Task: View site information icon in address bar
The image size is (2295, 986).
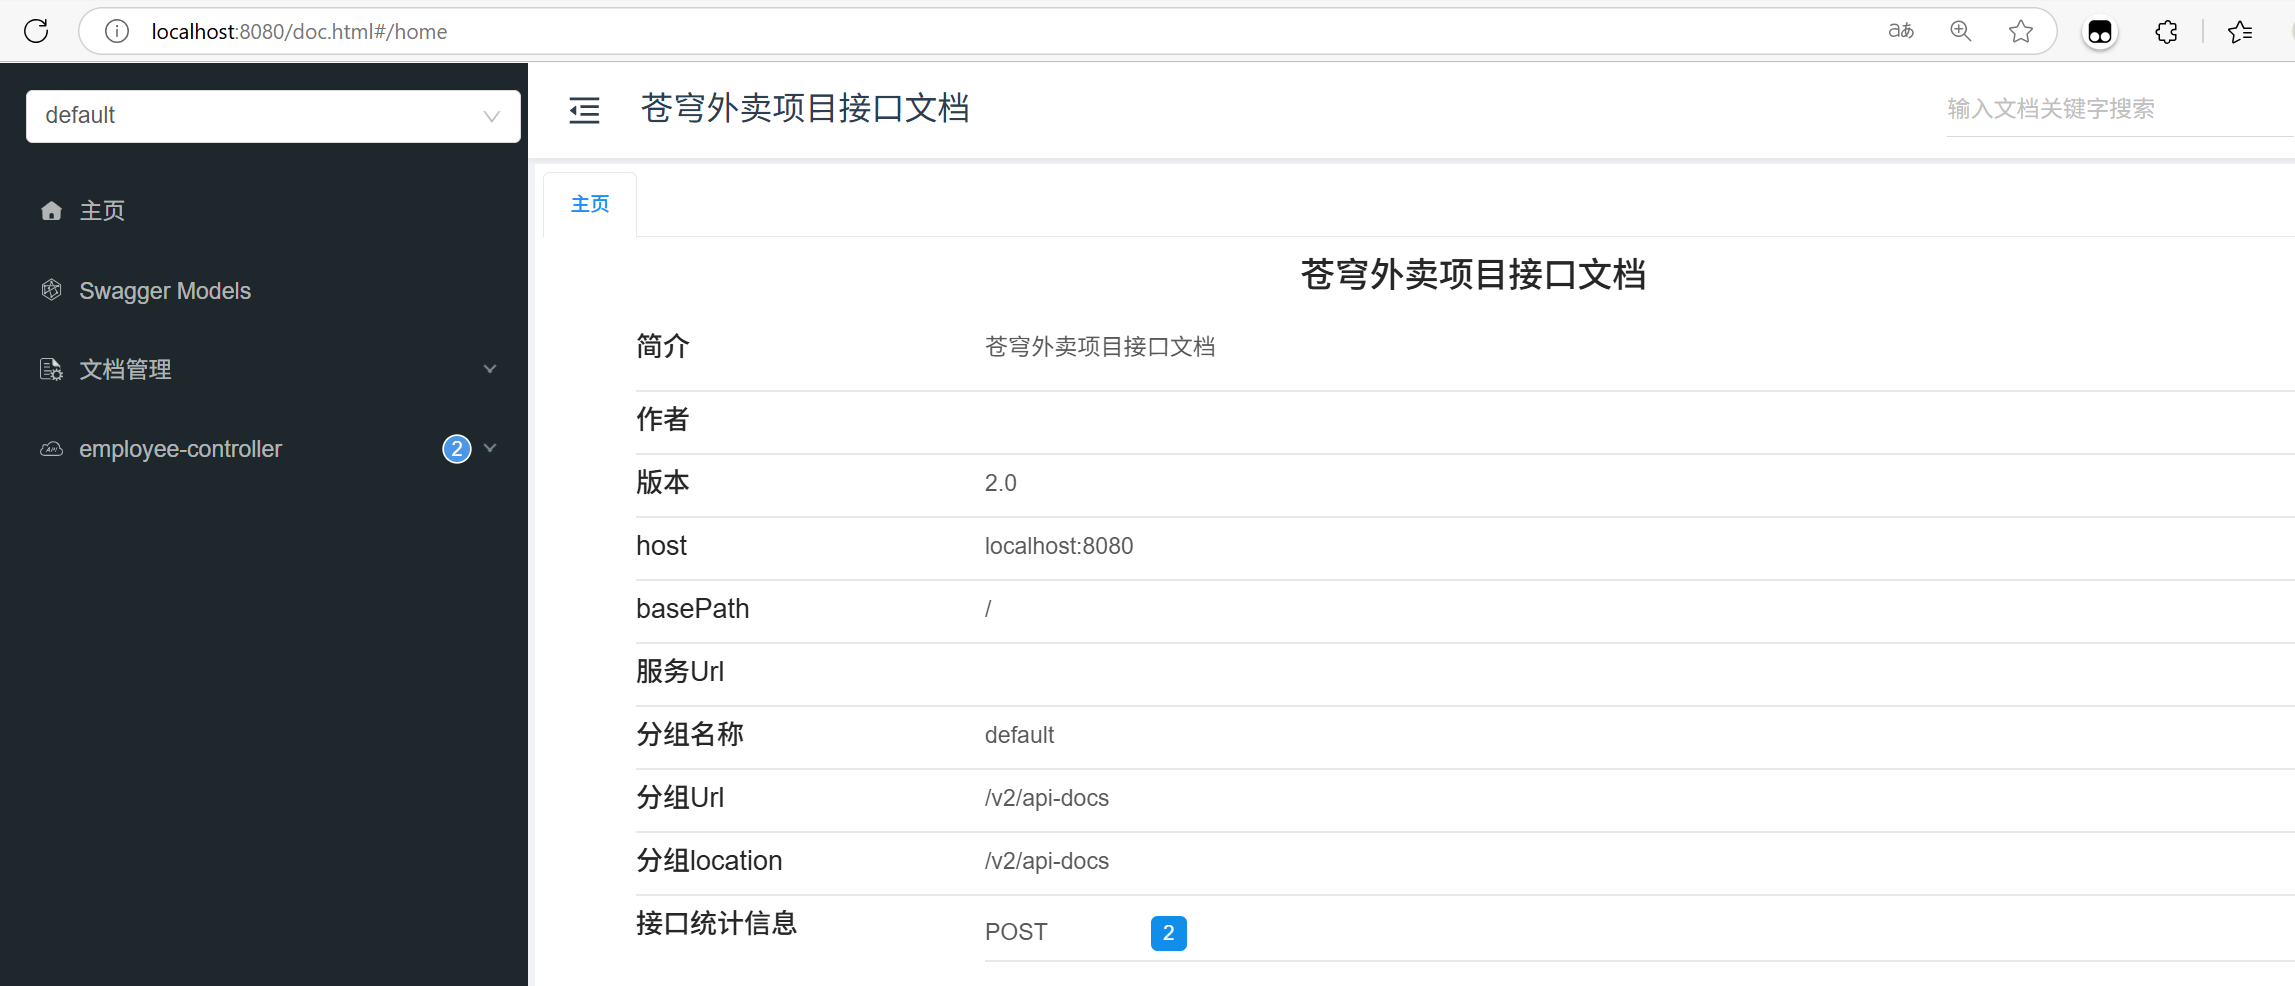Action: [117, 31]
